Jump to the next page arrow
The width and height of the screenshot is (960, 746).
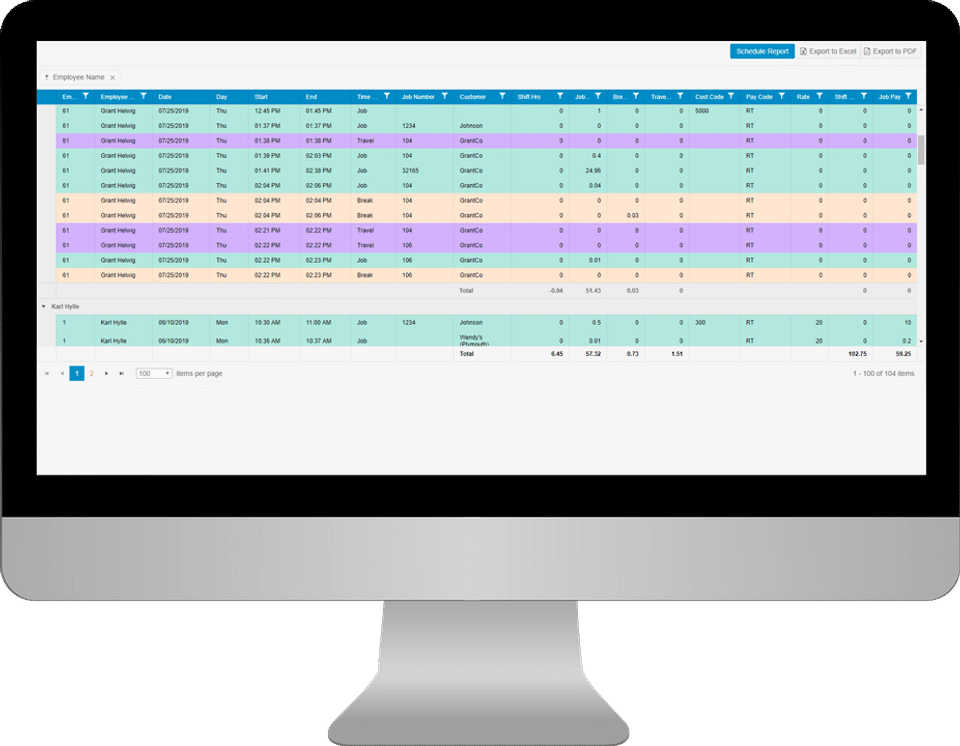click(x=107, y=374)
